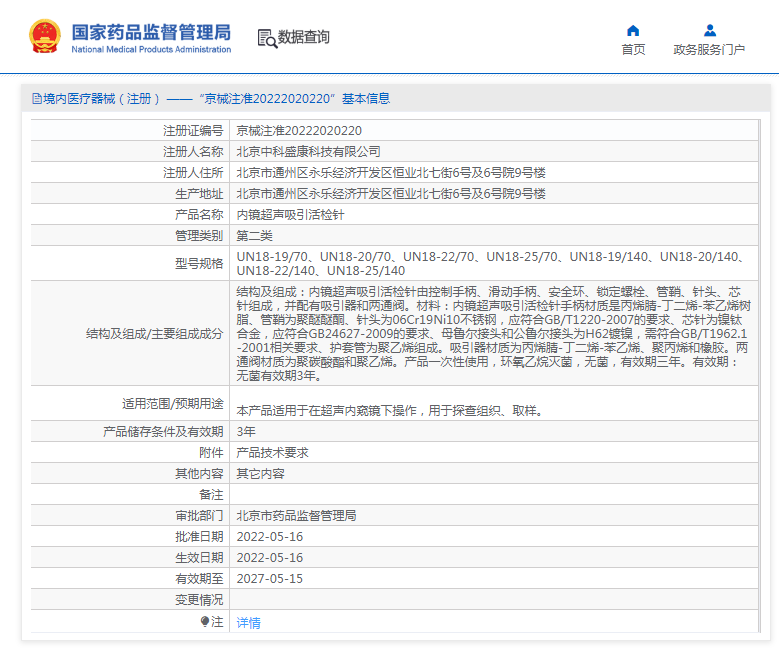Click the document icon before 境内医疗器械
Screen dimensions: 779x653
click(x=37, y=98)
